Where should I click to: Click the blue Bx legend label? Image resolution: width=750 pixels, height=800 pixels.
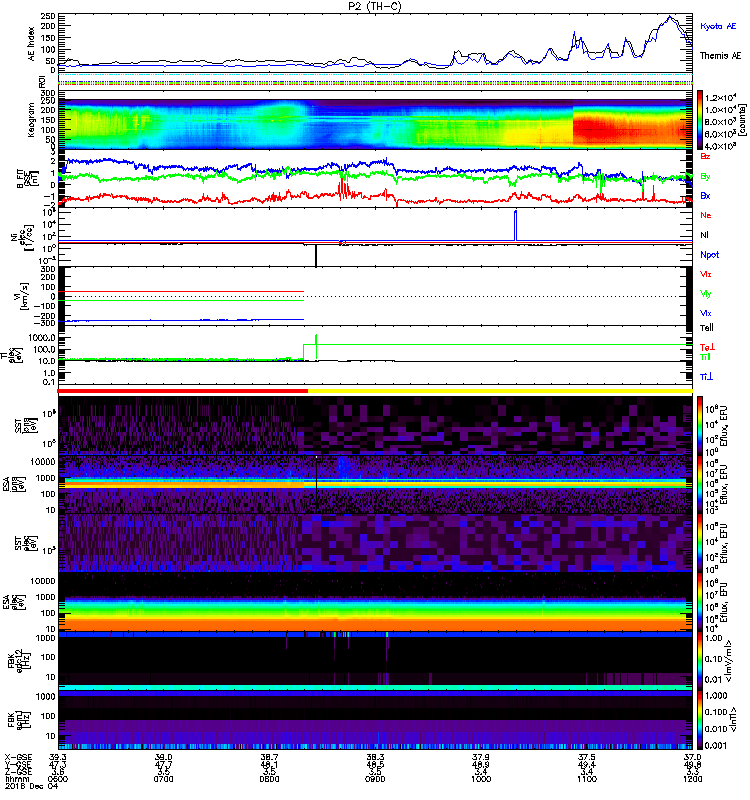click(x=706, y=195)
